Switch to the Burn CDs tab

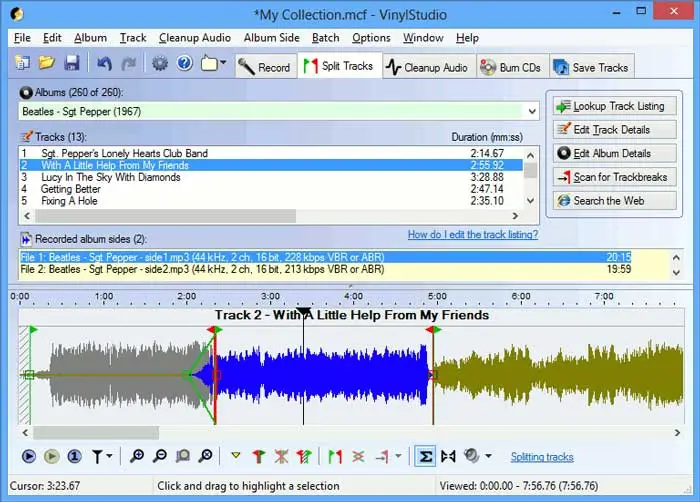[x=512, y=67]
